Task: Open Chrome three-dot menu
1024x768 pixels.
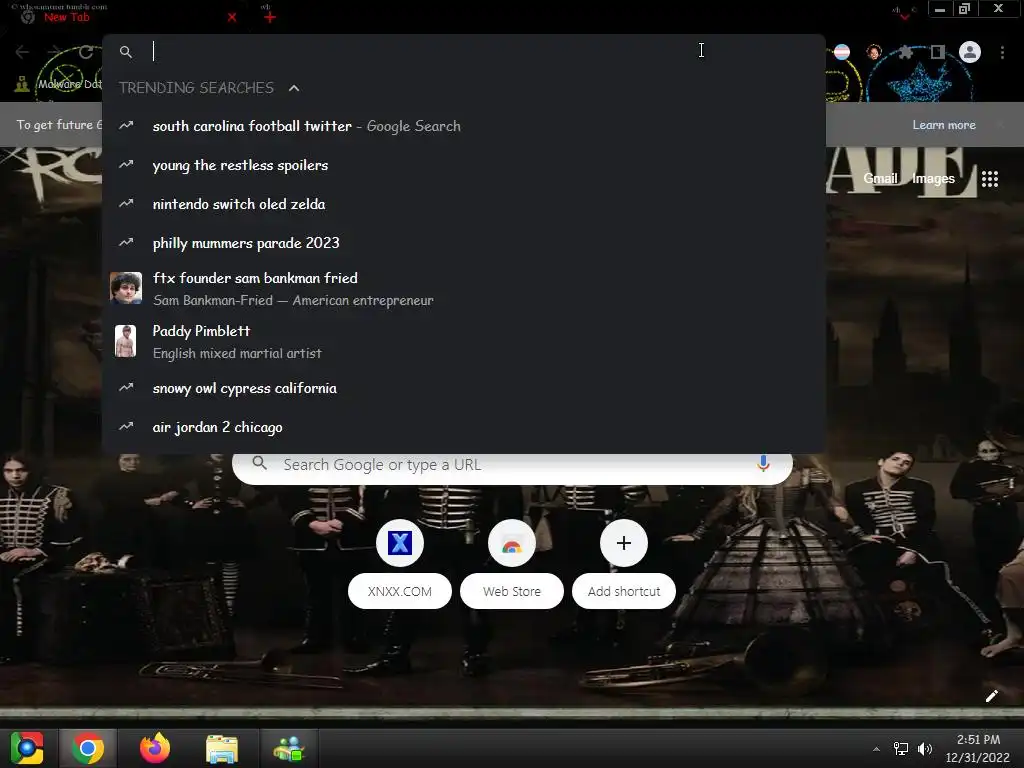Action: click(1002, 52)
